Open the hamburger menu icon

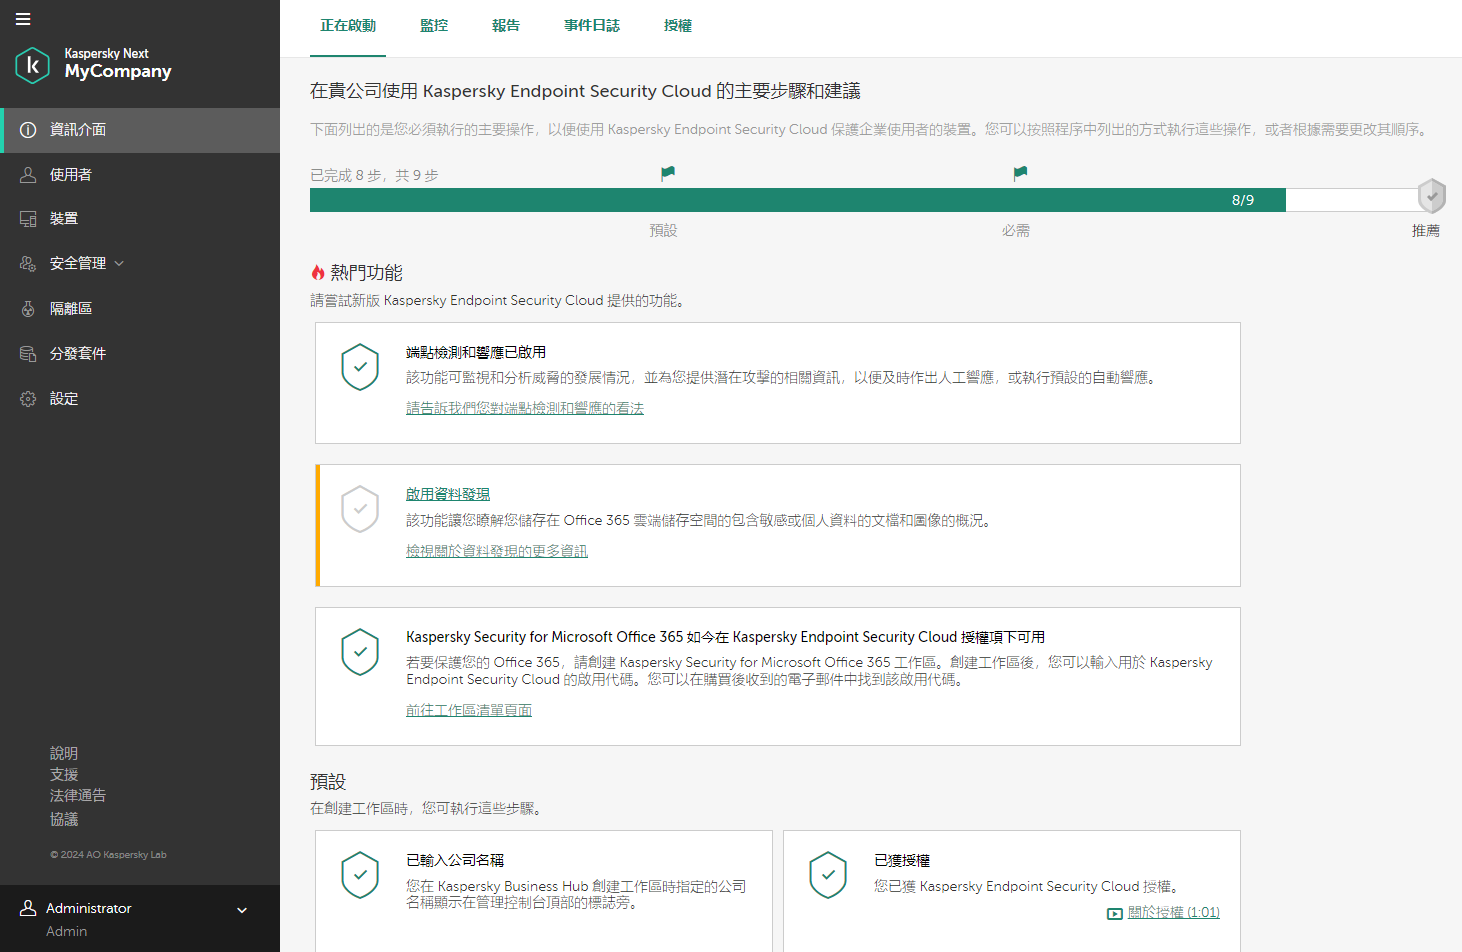(23, 19)
